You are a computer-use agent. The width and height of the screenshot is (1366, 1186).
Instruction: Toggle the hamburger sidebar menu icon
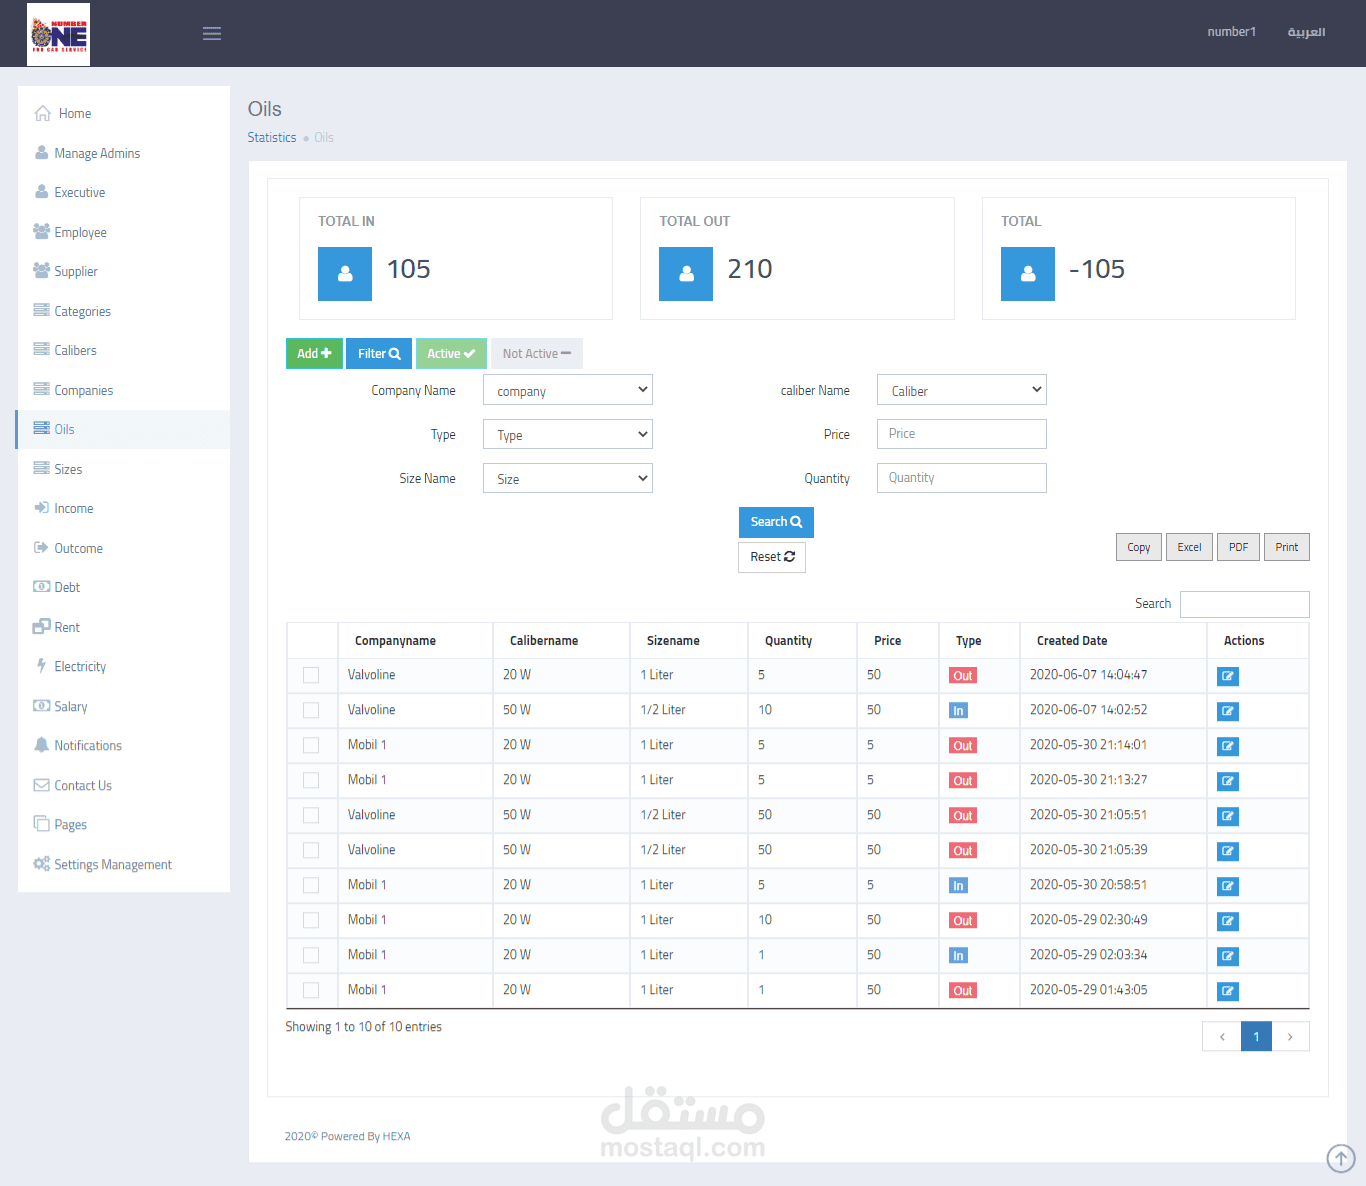pos(212,34)
